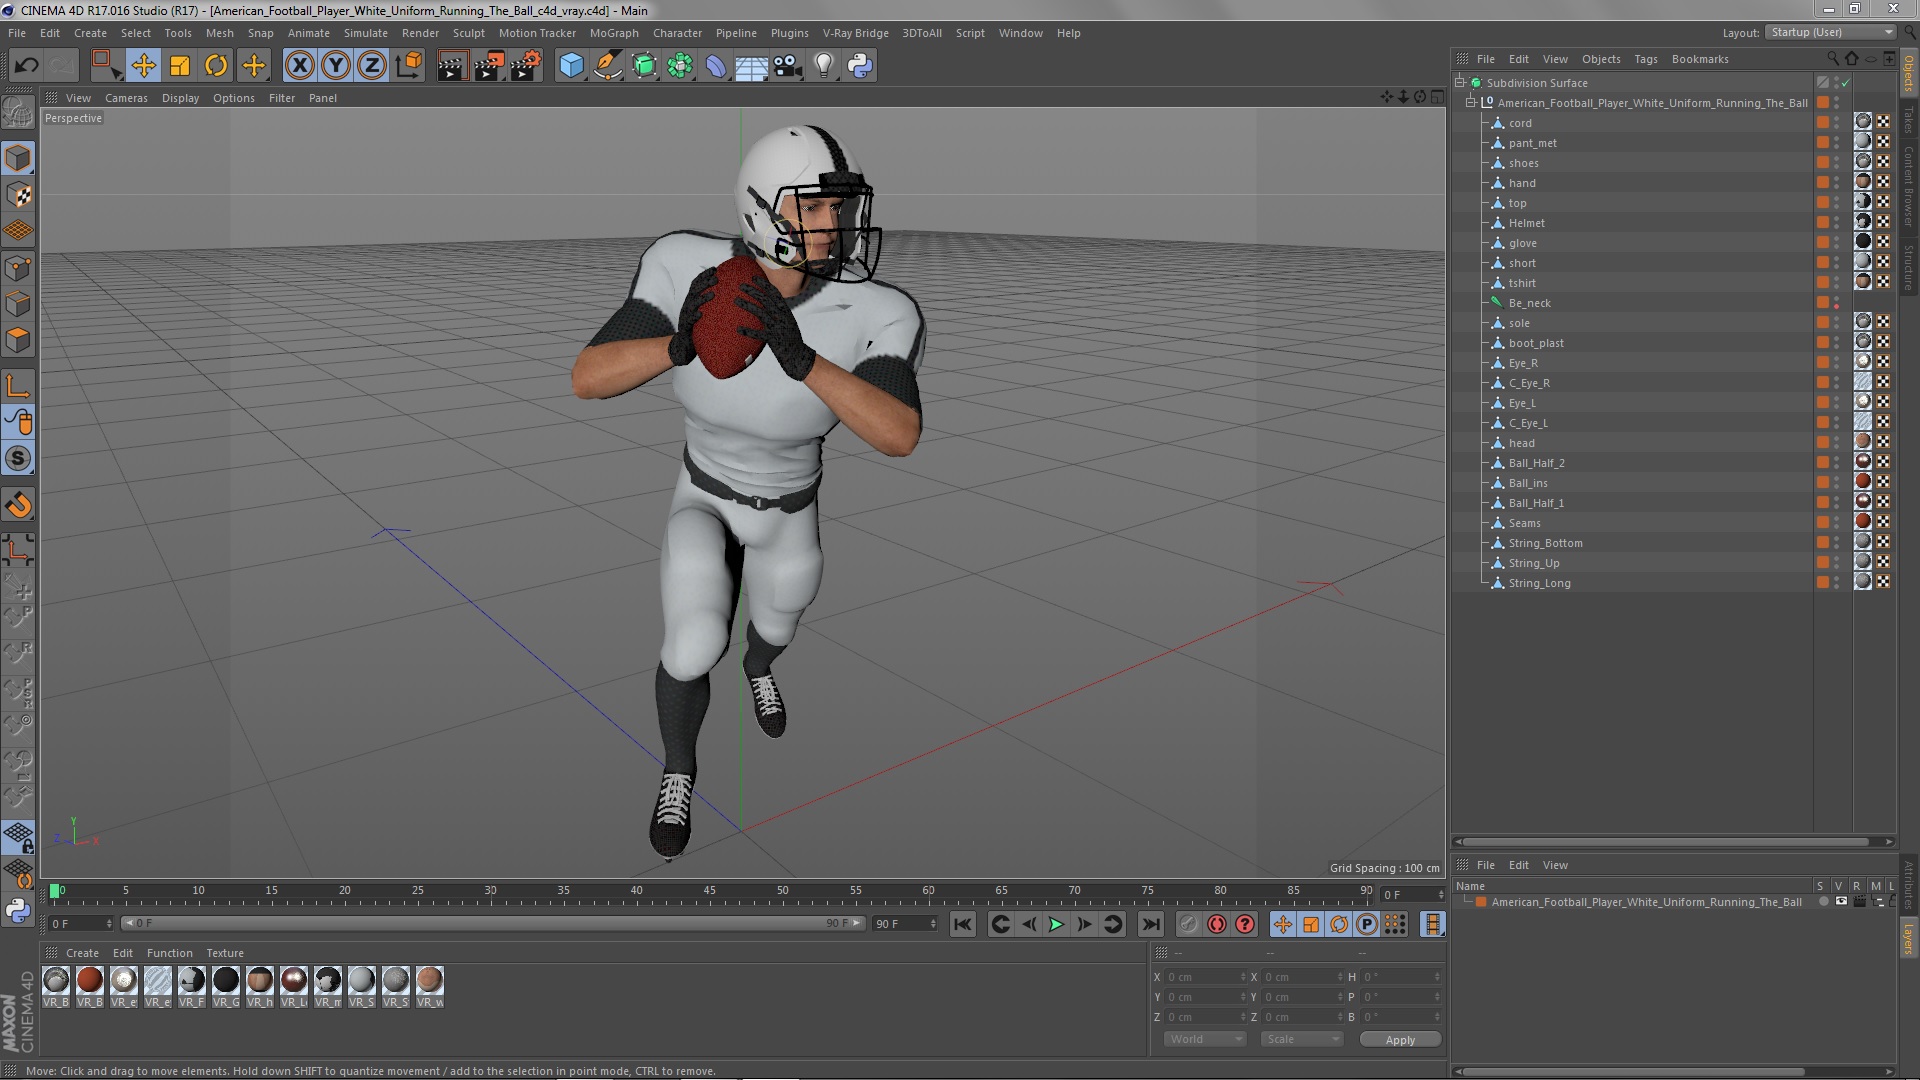Click the Undo arrow icon
This screenshot has height=1080, width=1920.
click(26, 66)
